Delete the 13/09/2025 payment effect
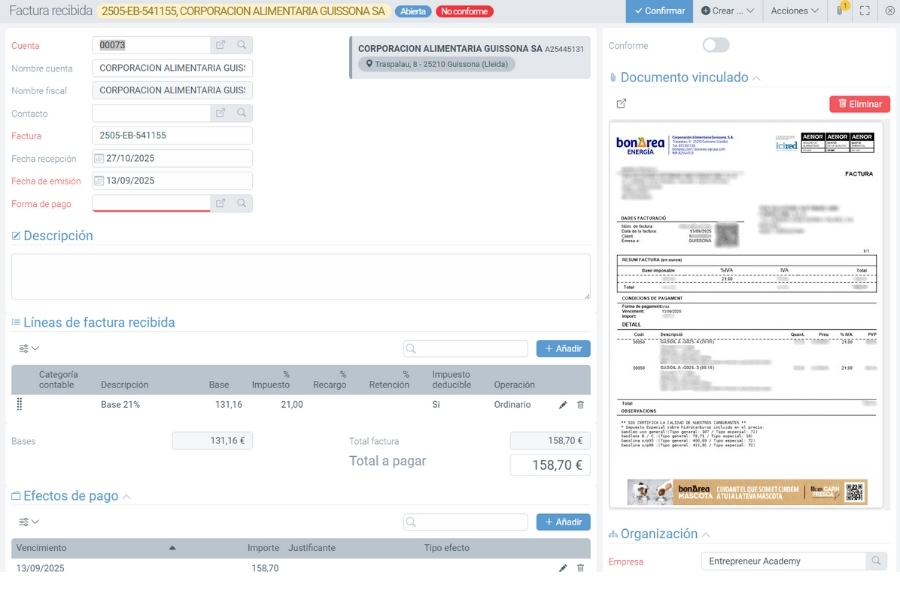This screenshot has height=600, width=900. click(x=580, y=568)
